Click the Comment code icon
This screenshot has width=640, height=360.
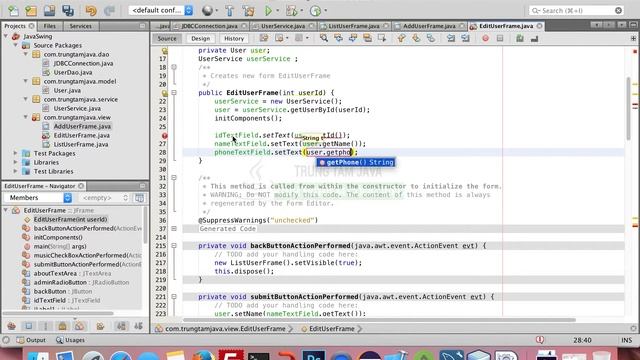point(520,38)
